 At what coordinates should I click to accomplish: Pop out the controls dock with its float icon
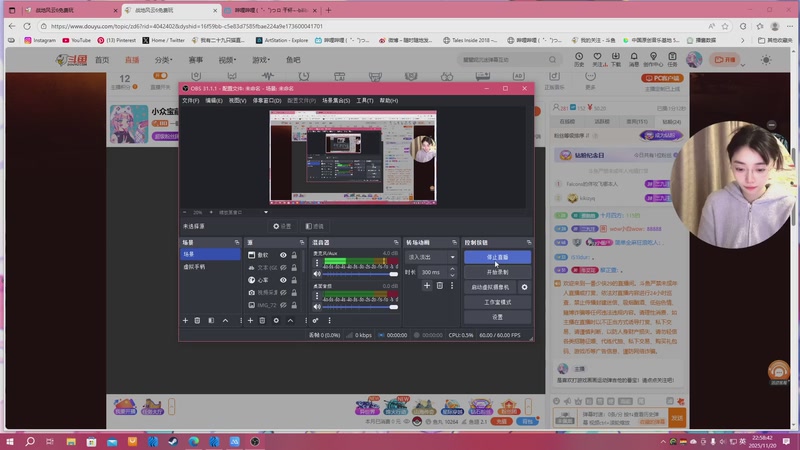click(529, 242)
